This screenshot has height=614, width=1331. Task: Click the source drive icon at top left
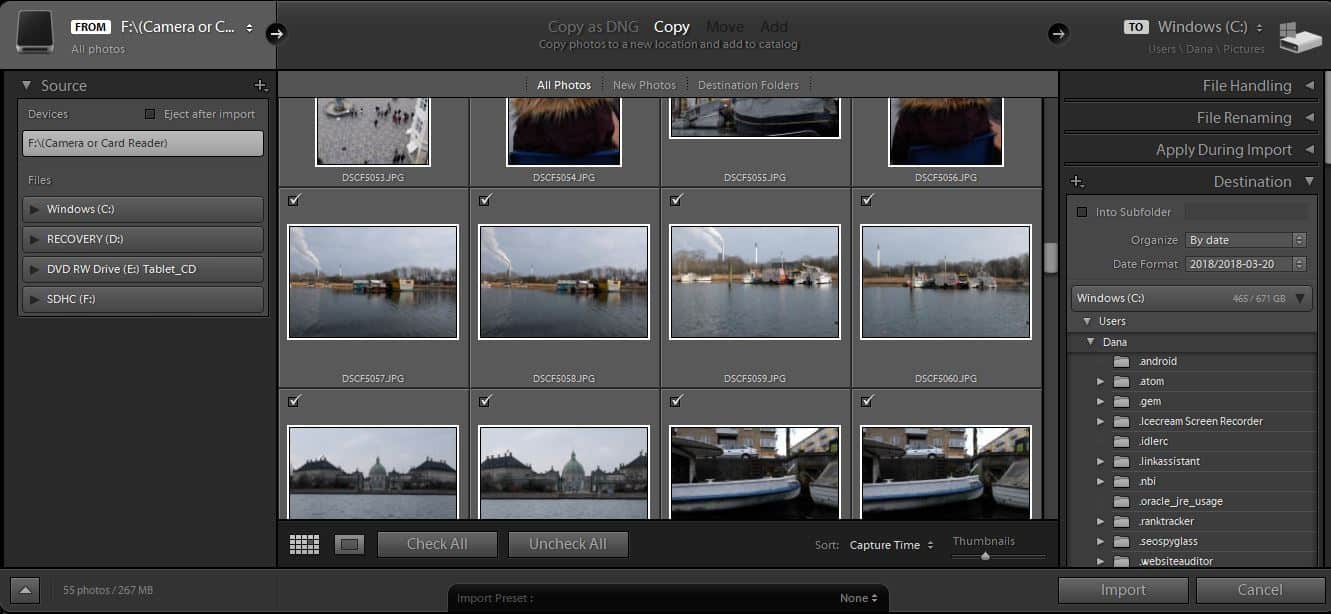pos(35,33)
